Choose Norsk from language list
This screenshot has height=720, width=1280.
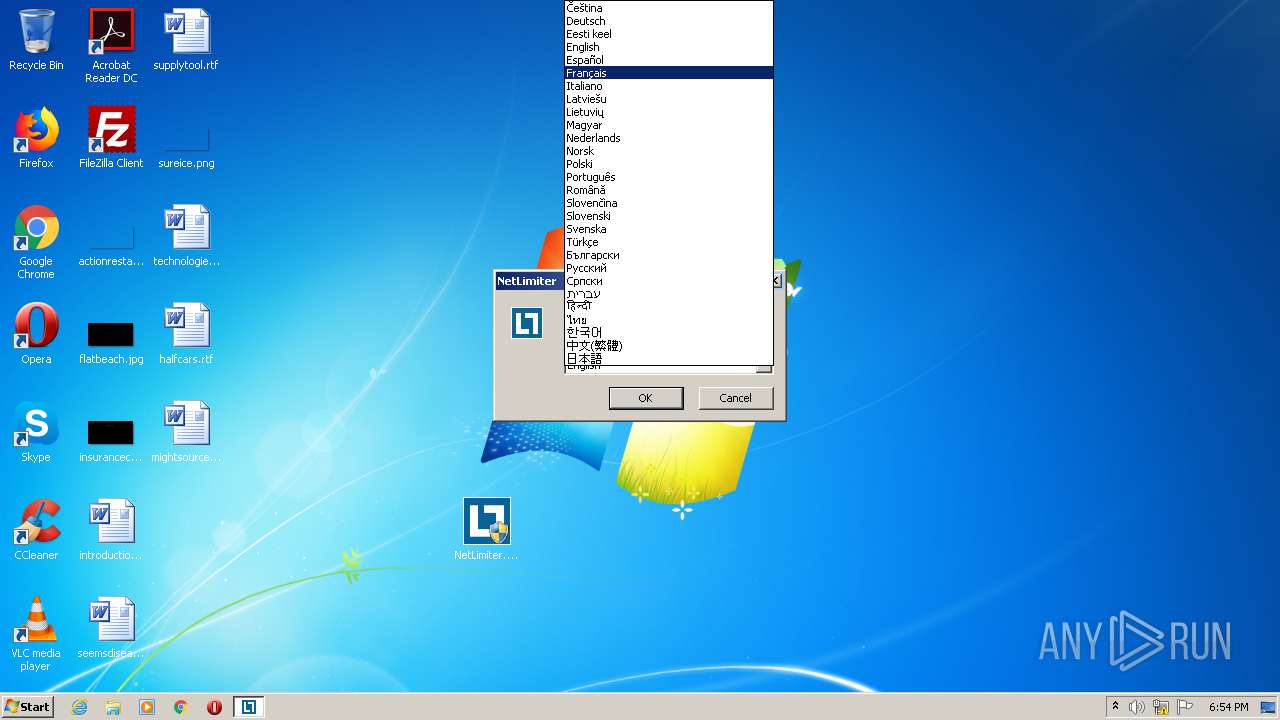pos(669,151)
